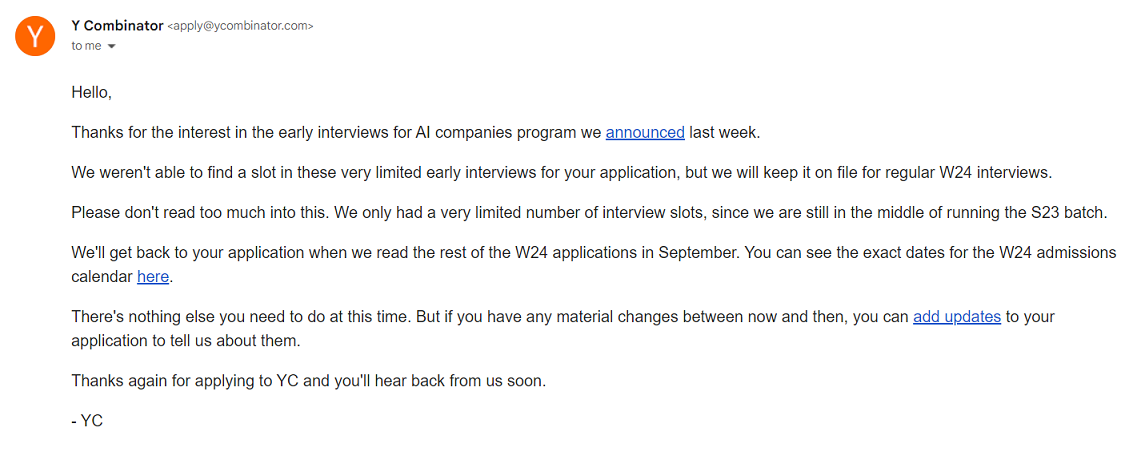Open the "here" admissions calendar link
Screen dimensions: 1141x468
(x=153, y=276)
